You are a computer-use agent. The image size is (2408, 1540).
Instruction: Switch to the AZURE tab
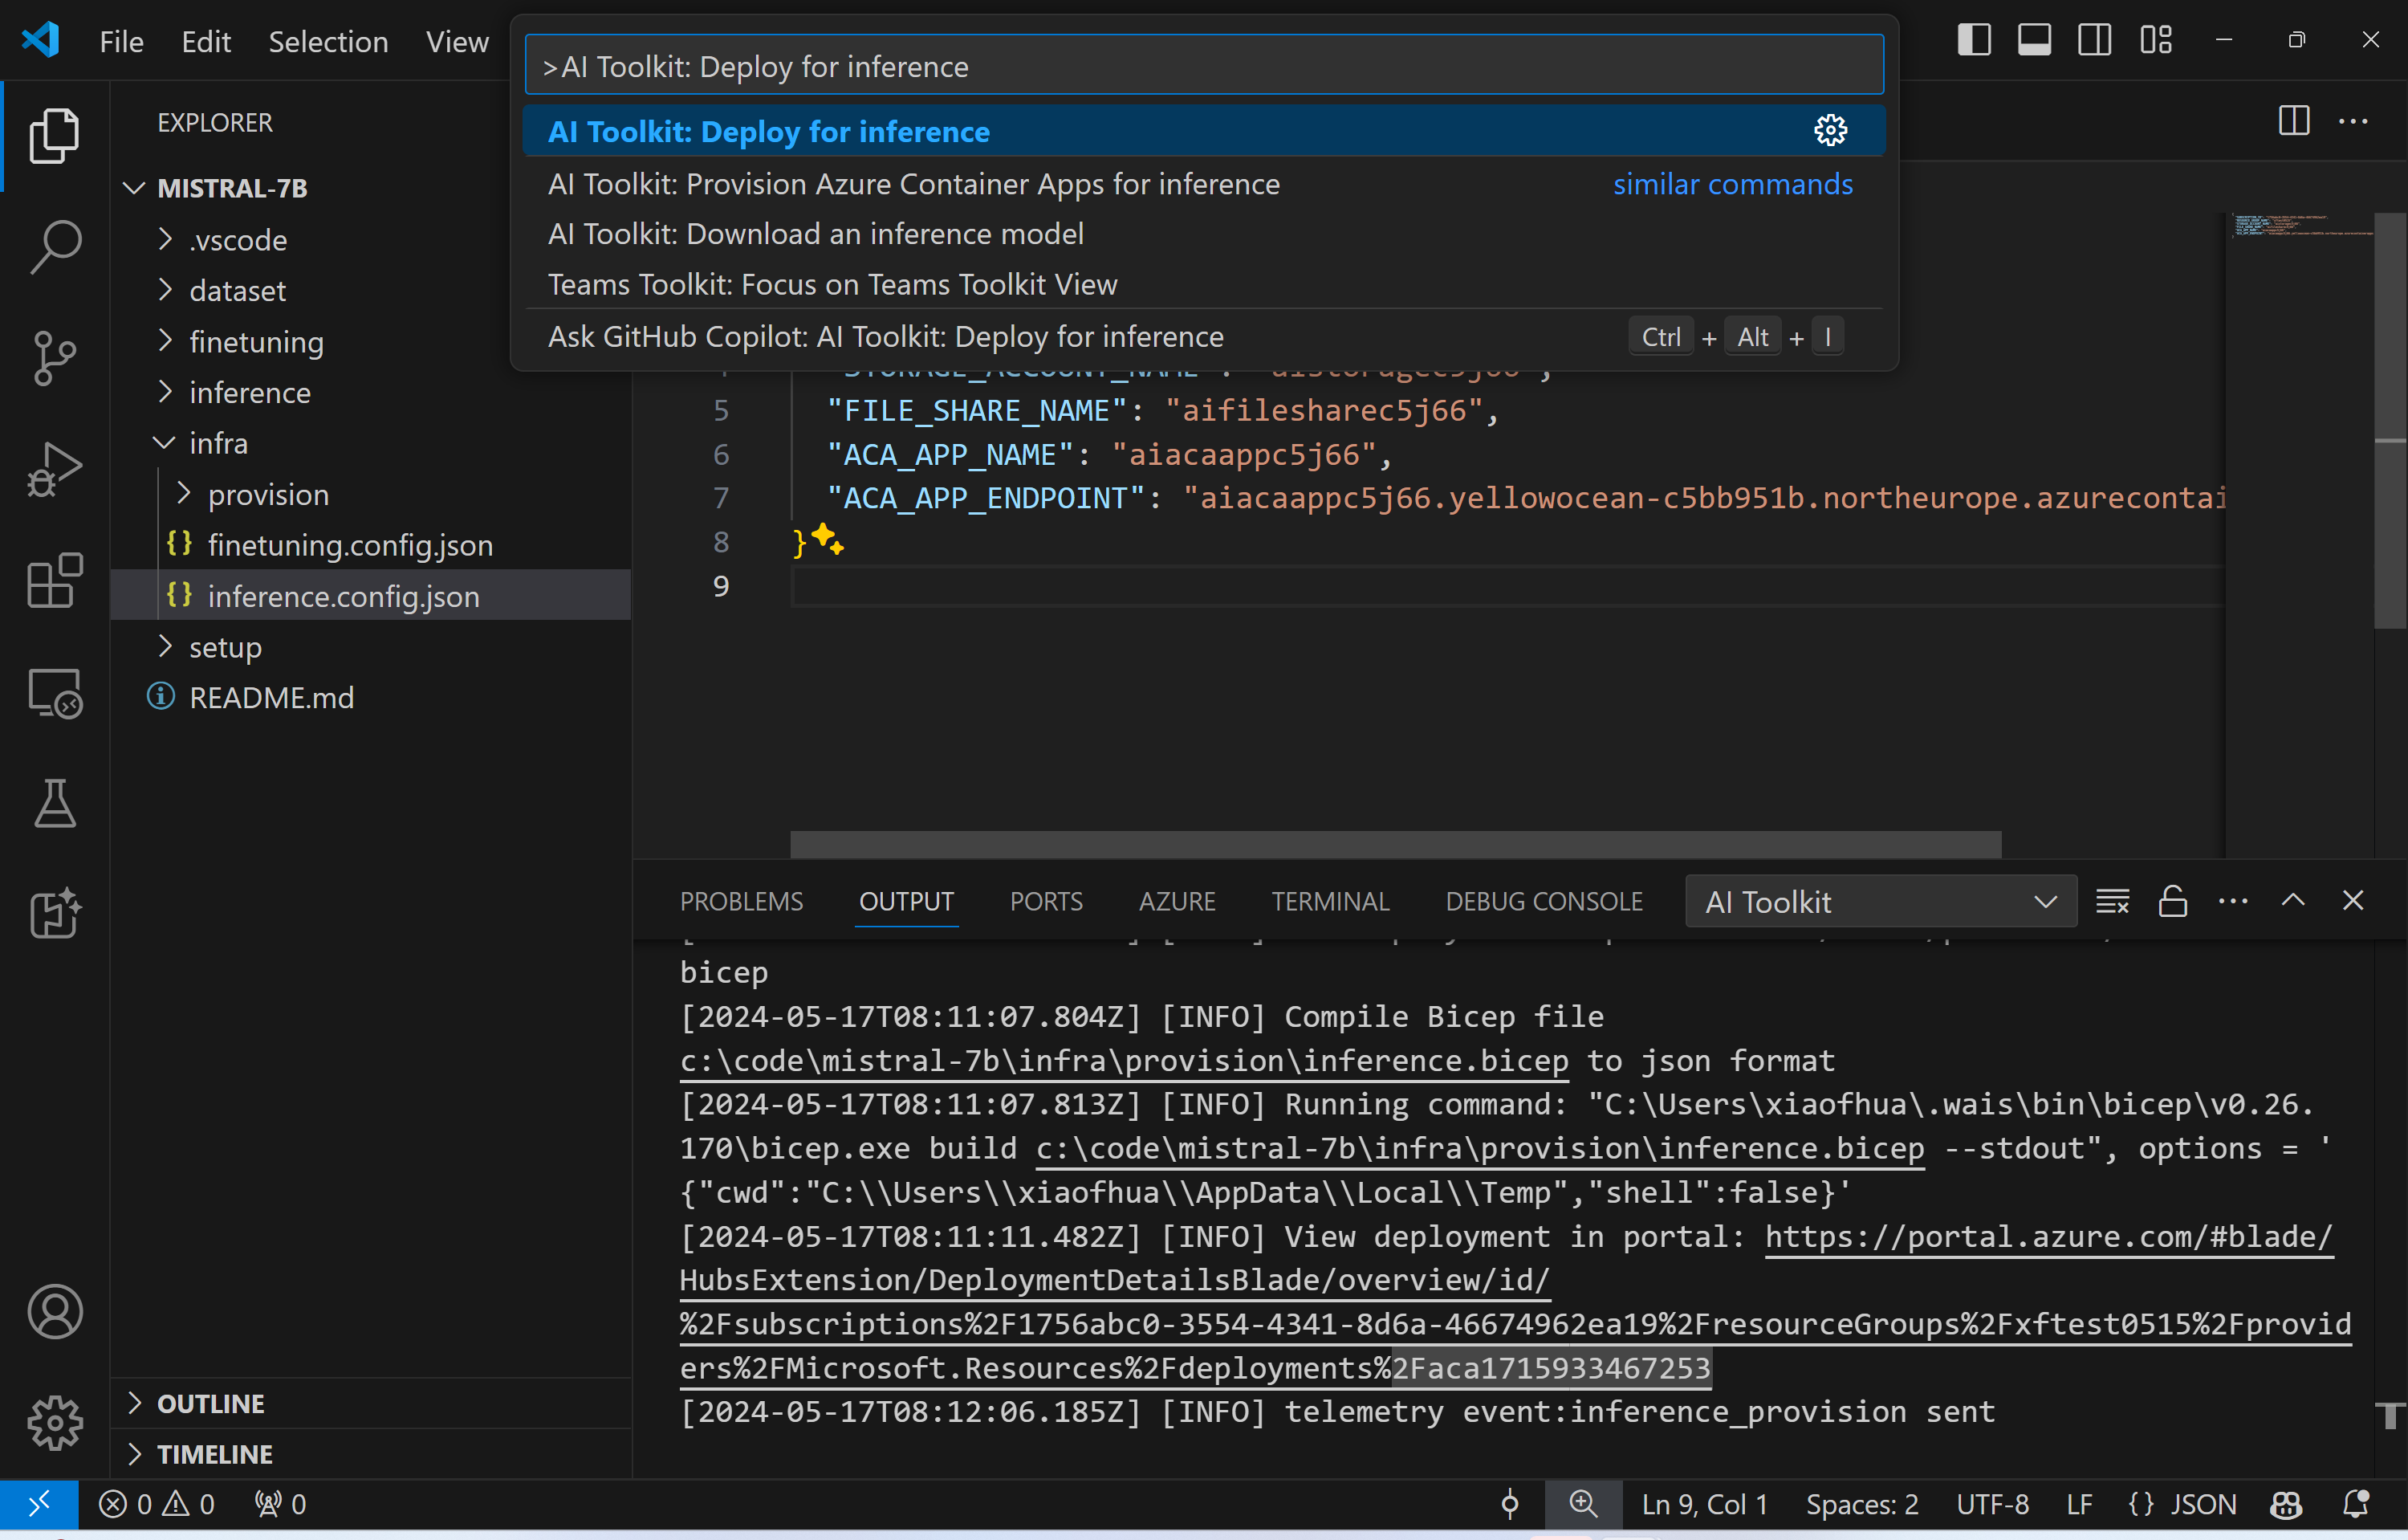click(1177, 901)
